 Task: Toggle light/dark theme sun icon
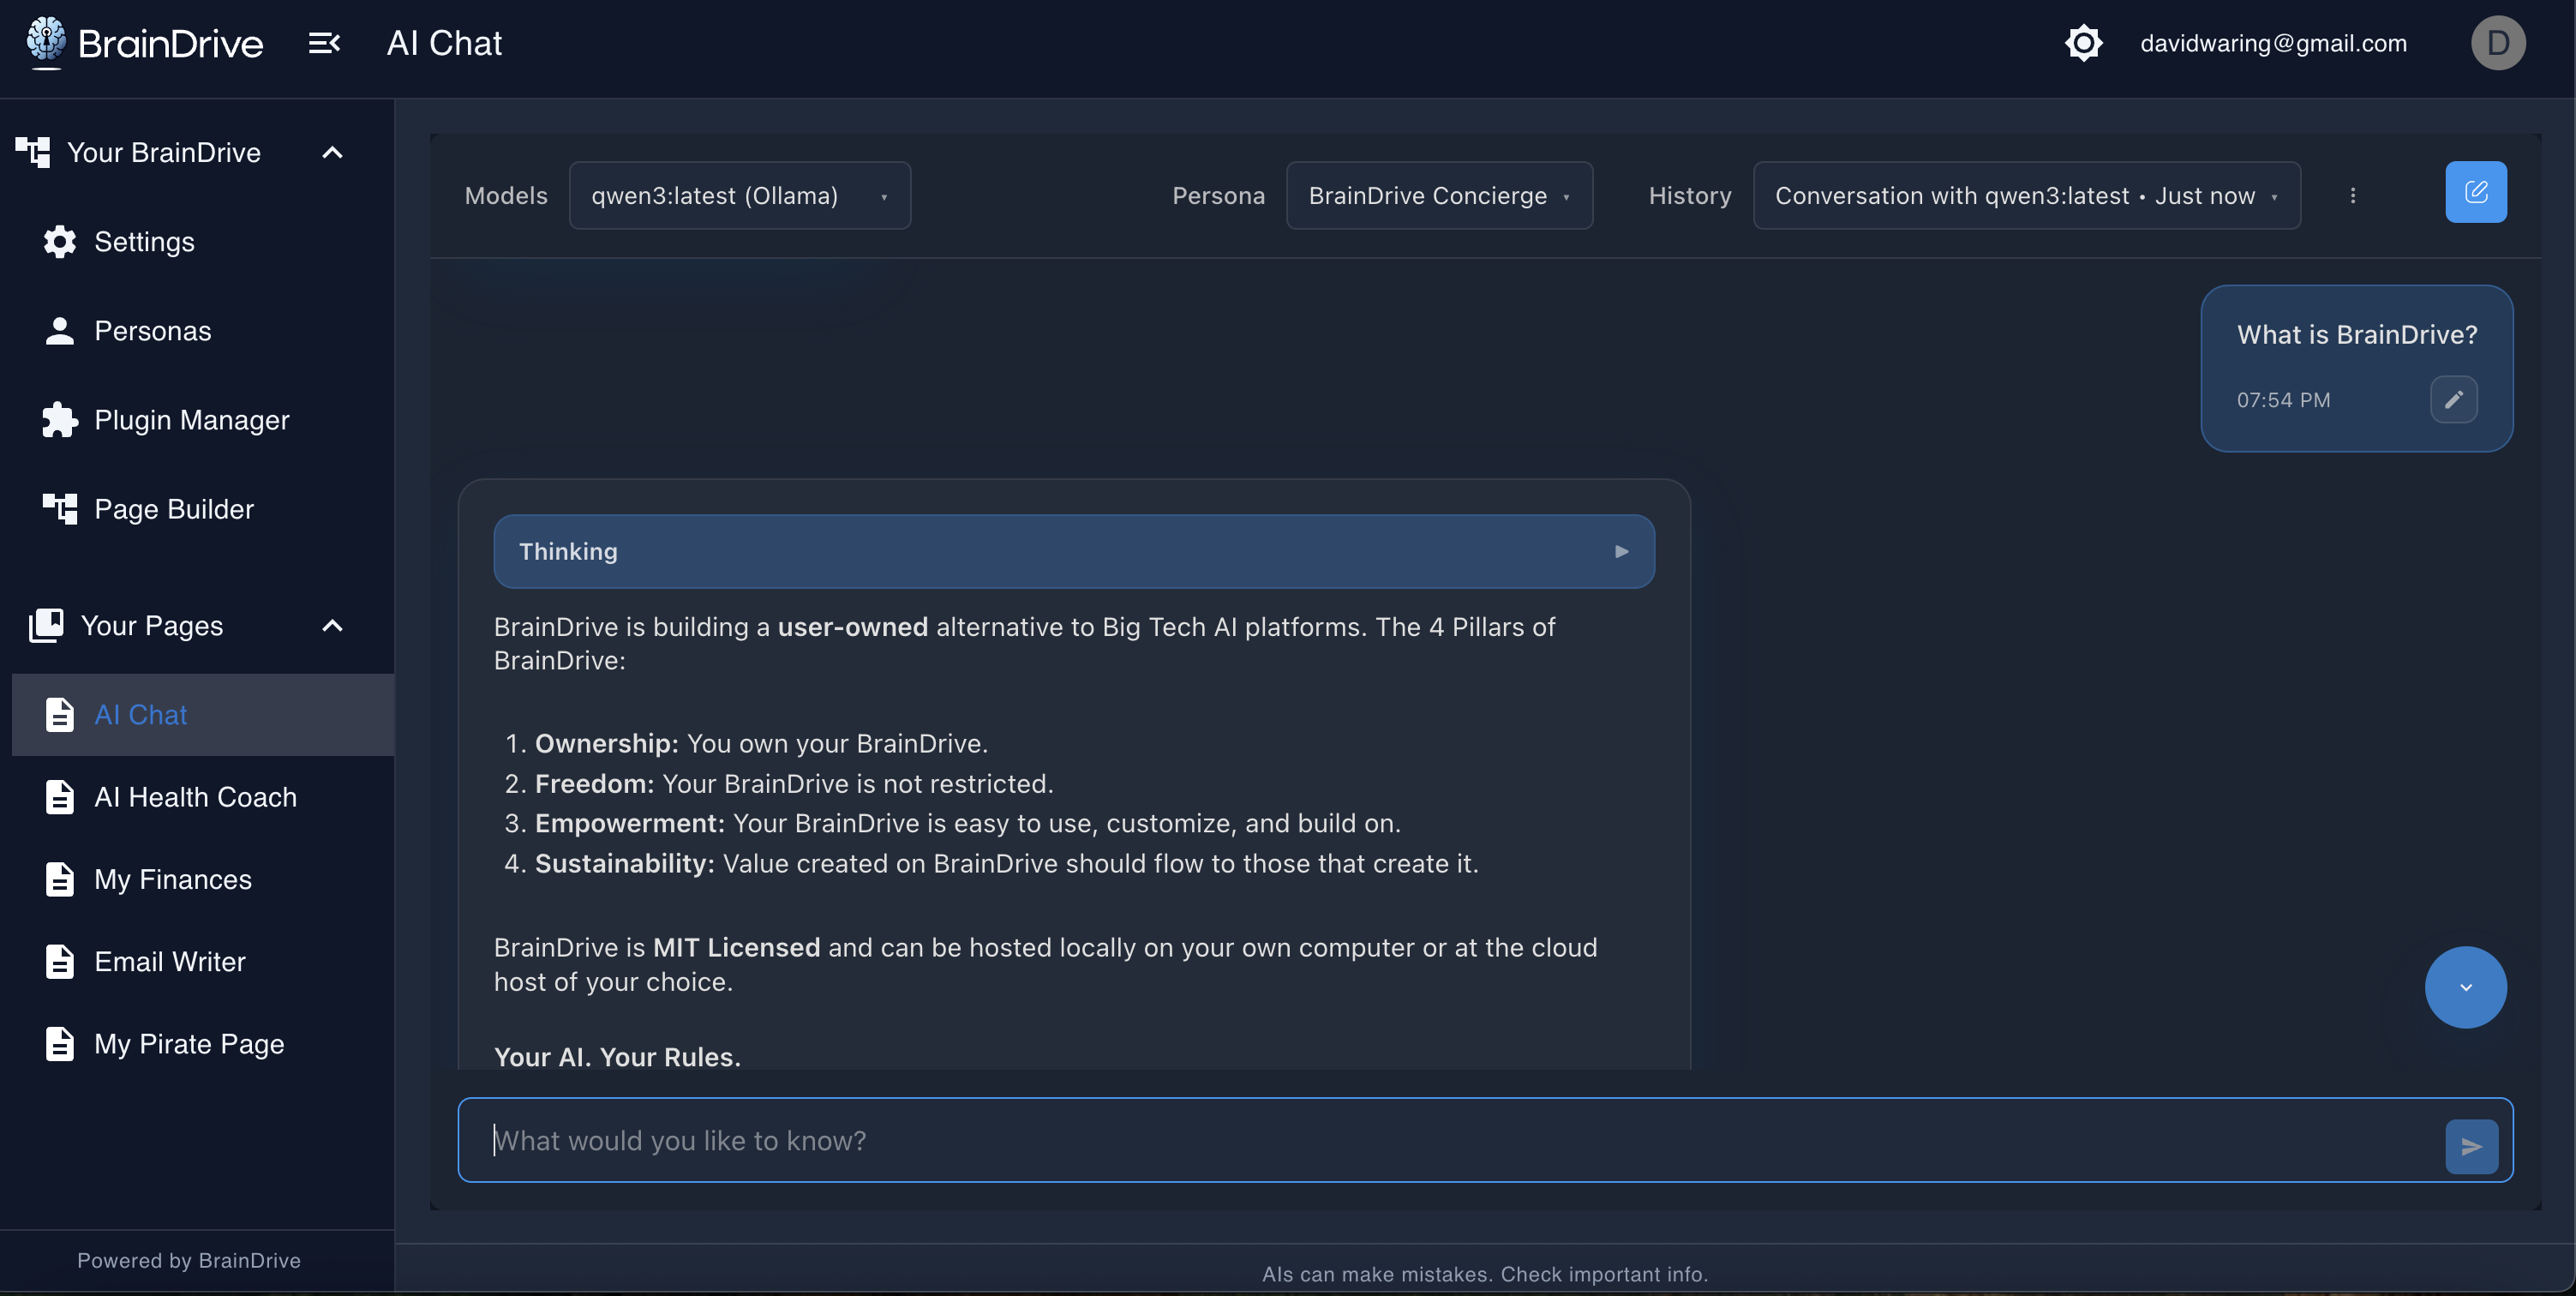tap(2083, 43)
